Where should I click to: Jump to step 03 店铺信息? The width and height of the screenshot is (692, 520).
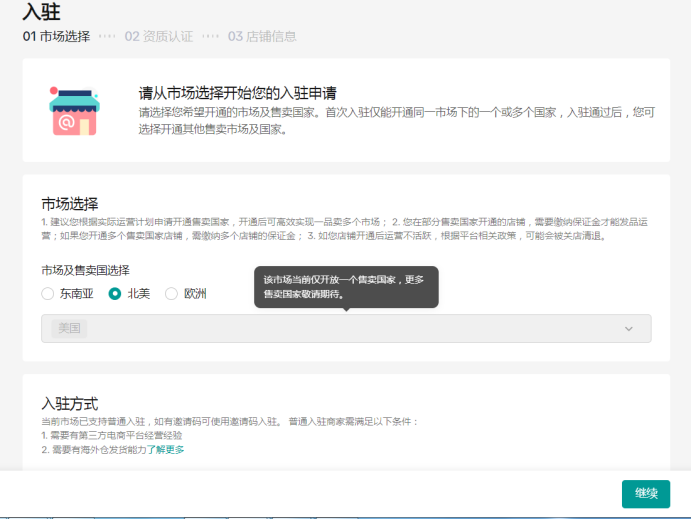point(262,36)
